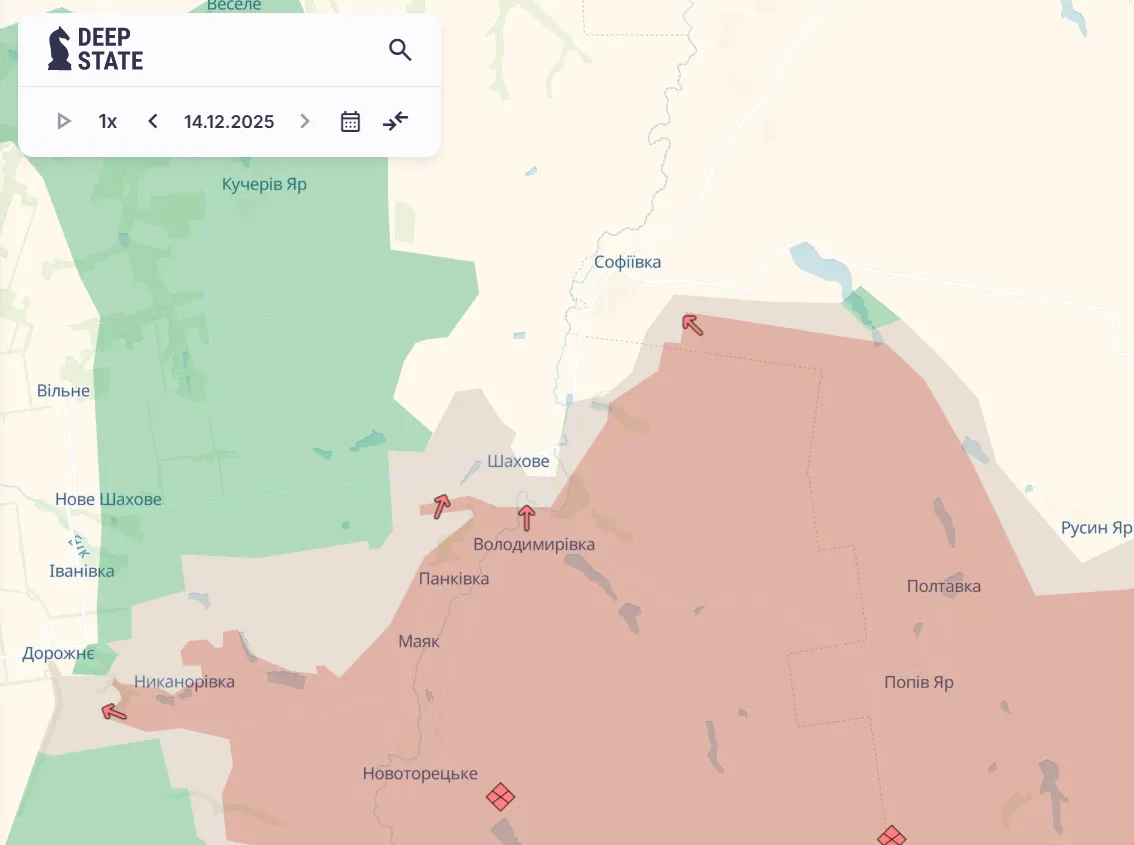Click the attack arrow southwest of Никанорівка

point(115,712)
